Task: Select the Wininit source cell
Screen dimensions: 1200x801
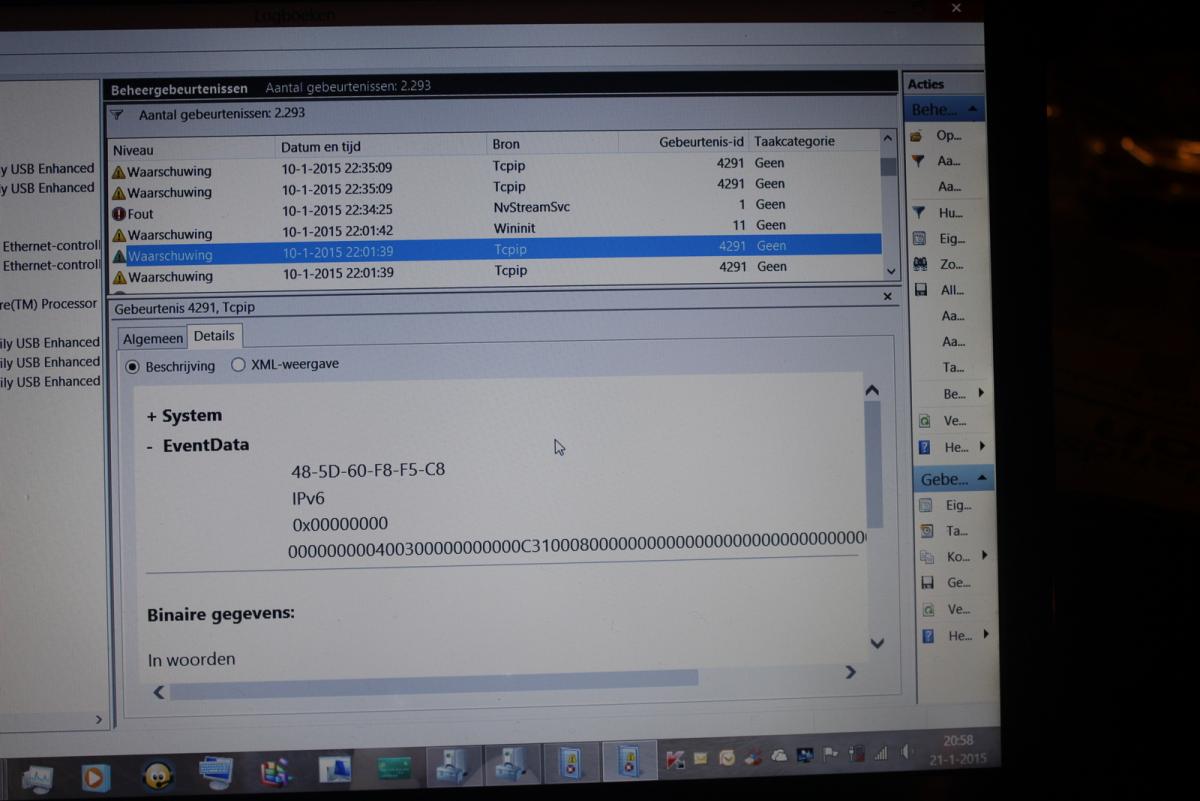Action: [x=515, y=228]
